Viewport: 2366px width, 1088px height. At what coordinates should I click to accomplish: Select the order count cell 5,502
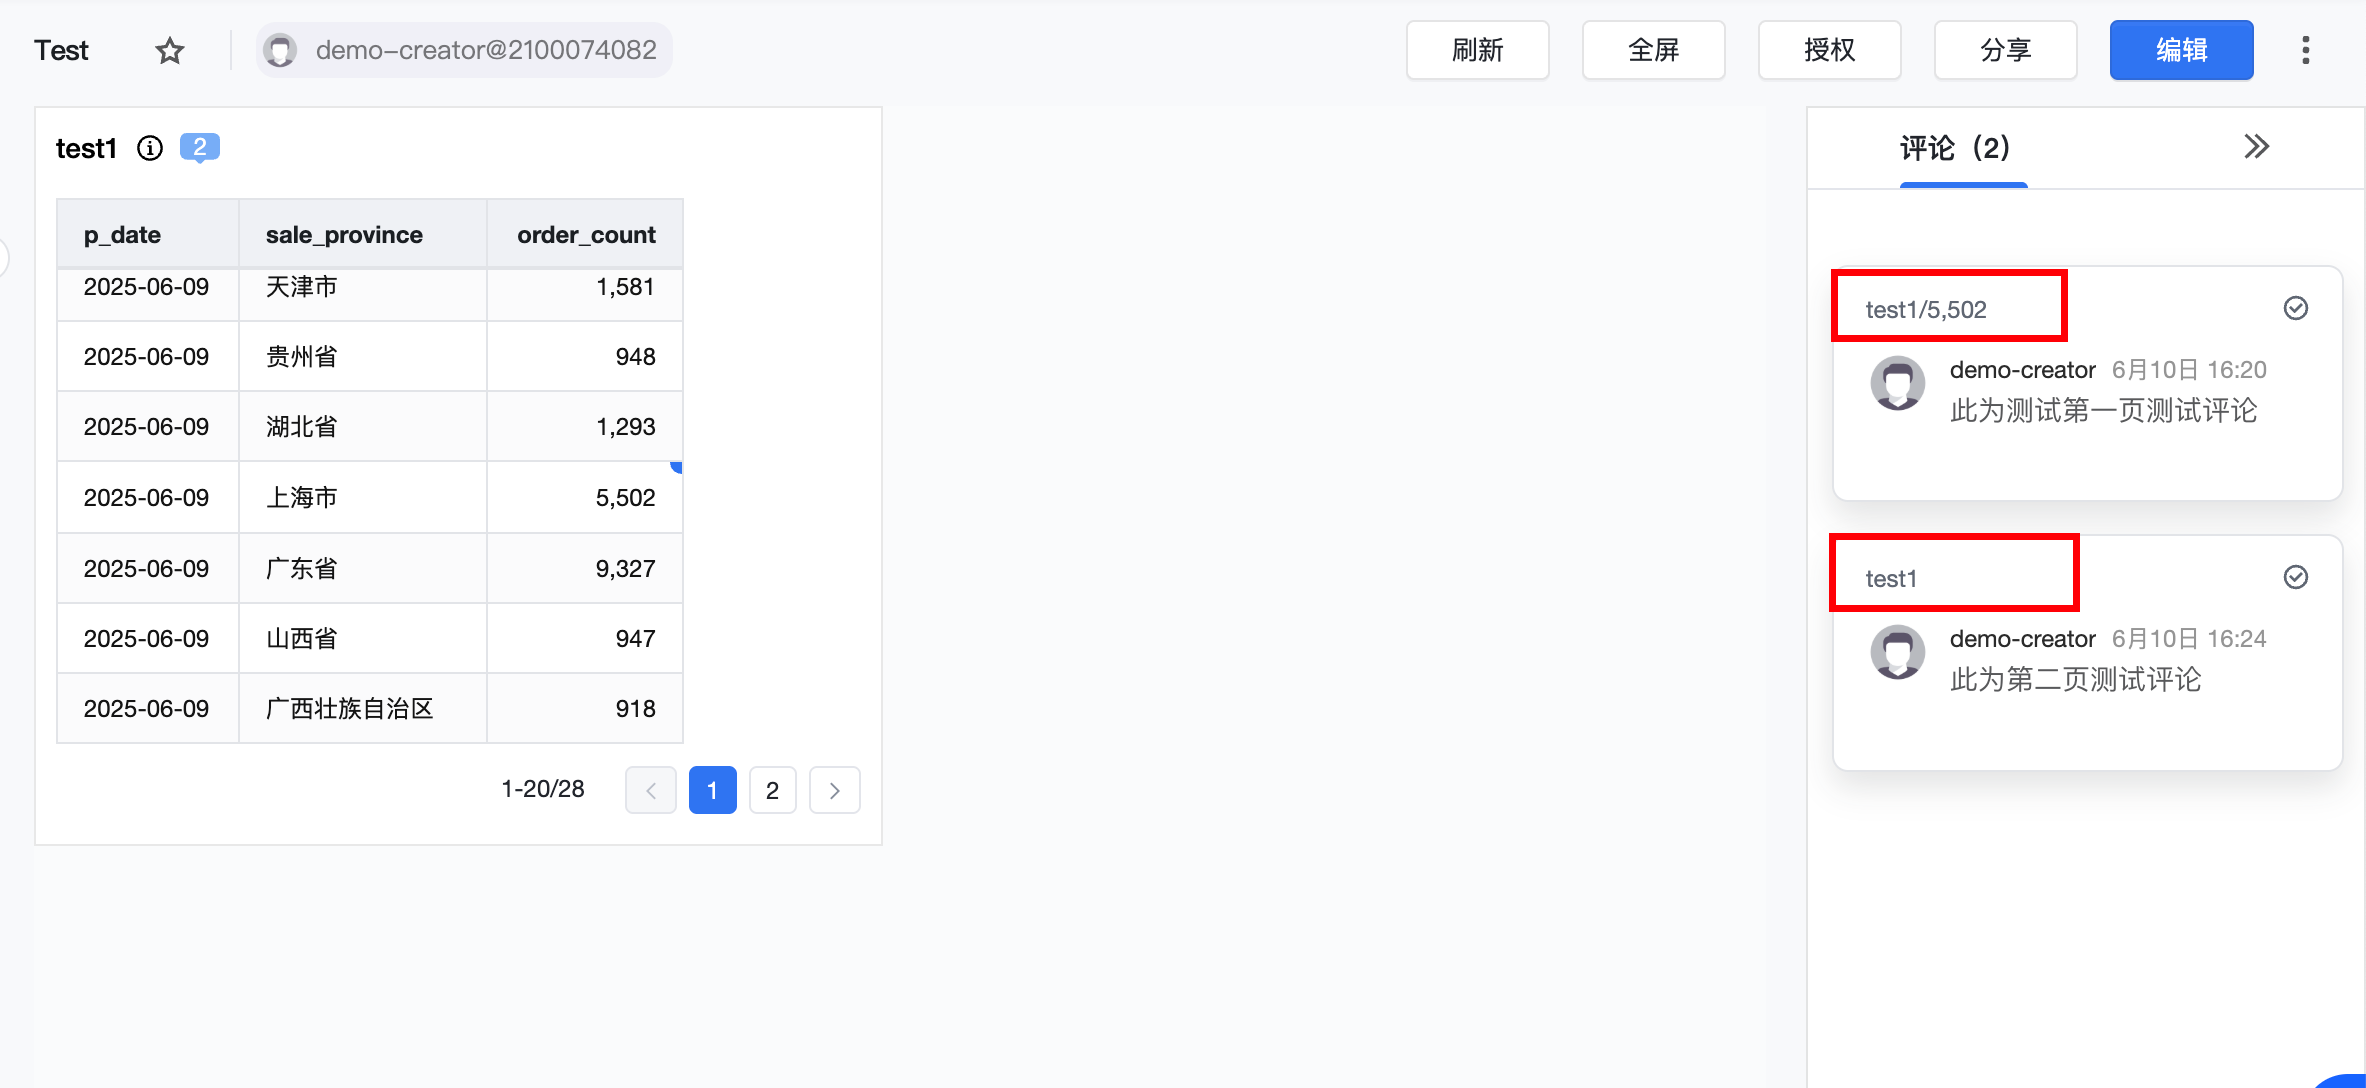point(585,497)
